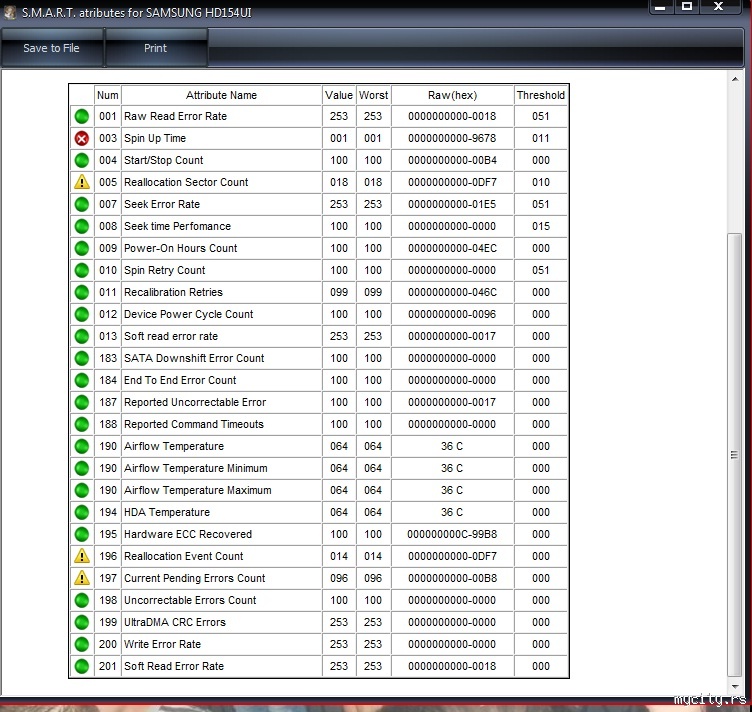752x712 pixels.
Task: Open the Print option
Action: [x=156, y=48]
